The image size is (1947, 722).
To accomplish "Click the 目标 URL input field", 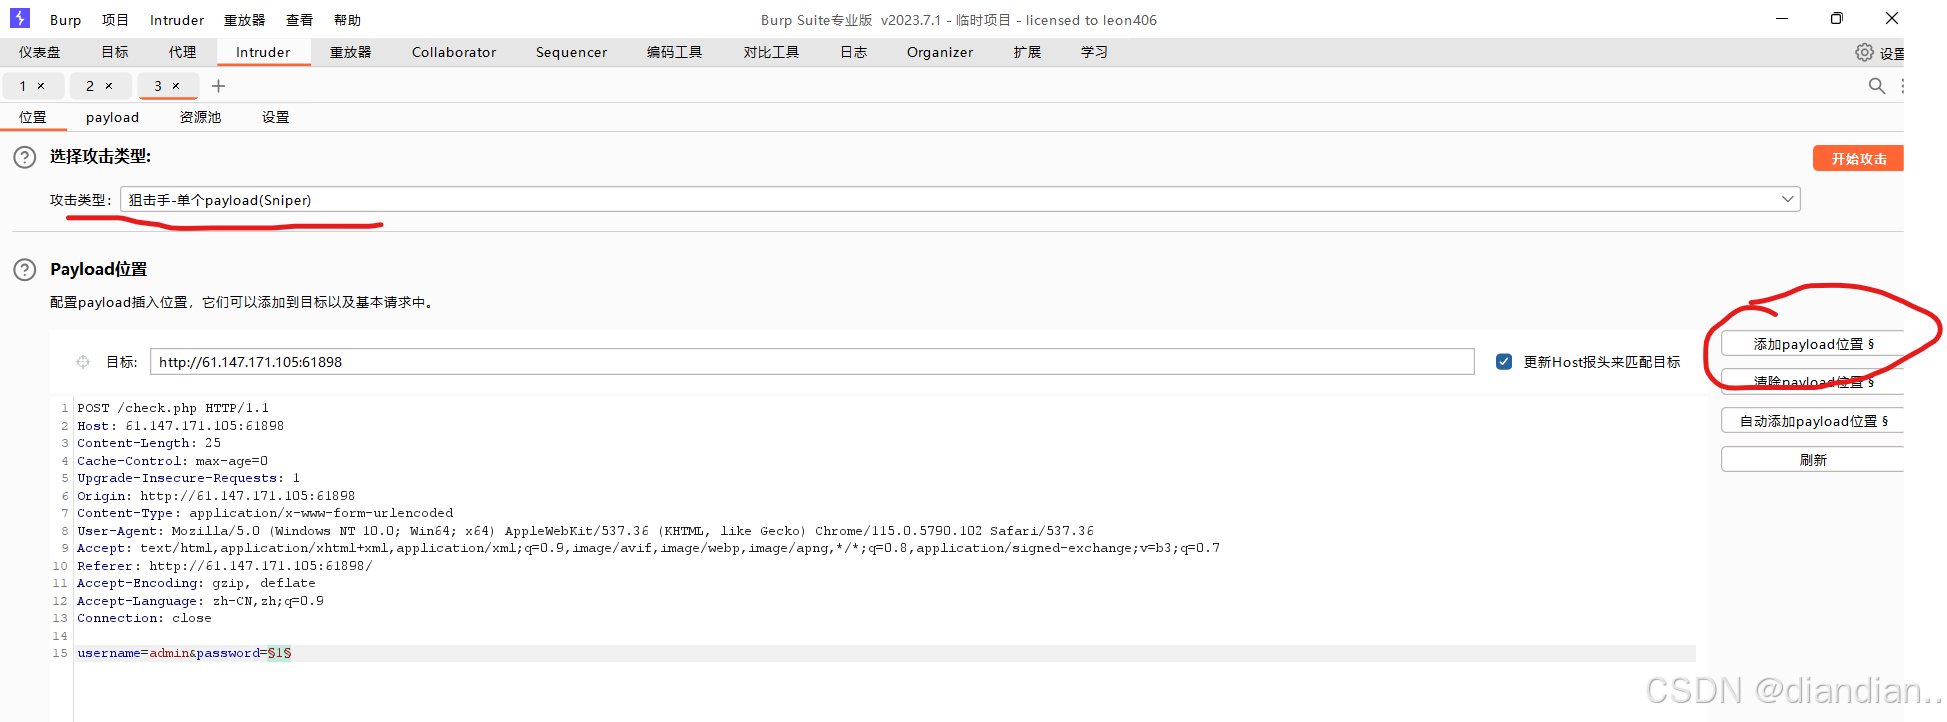I will point(812,362).
